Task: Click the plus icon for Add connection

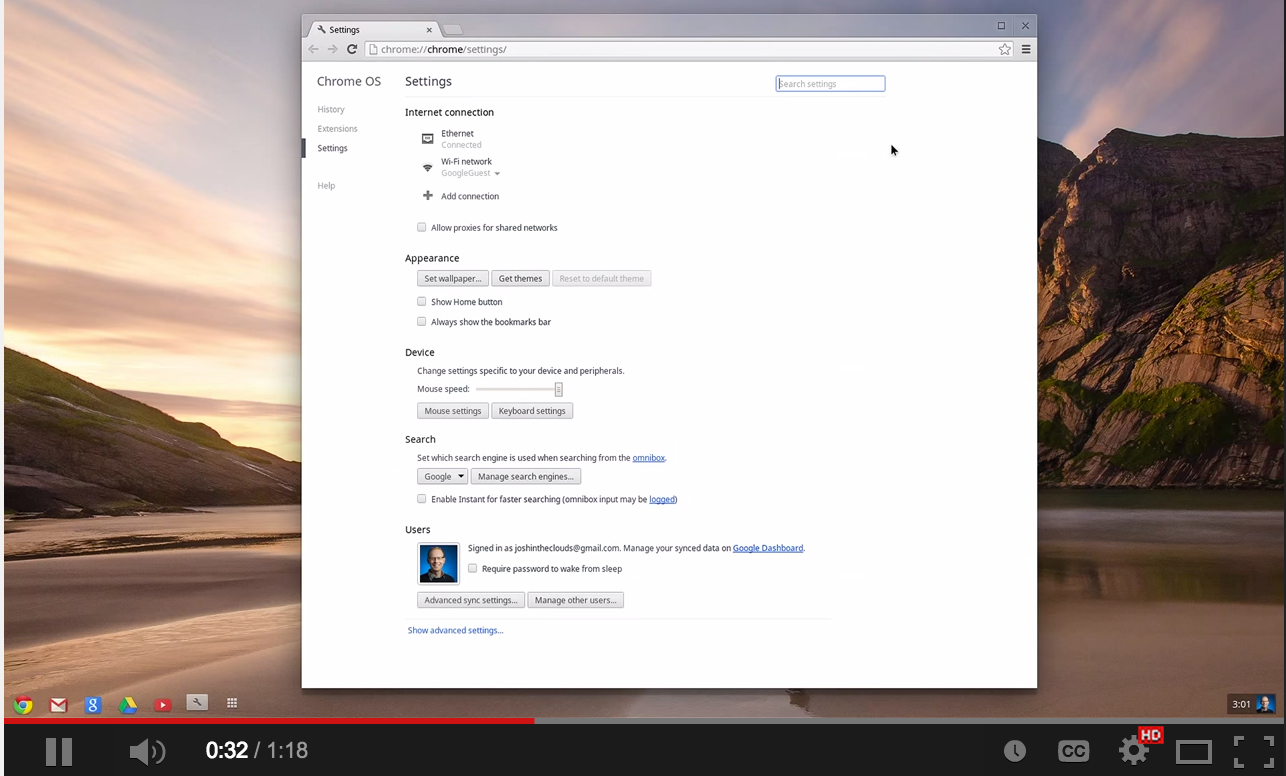Action: coord(428,196)
